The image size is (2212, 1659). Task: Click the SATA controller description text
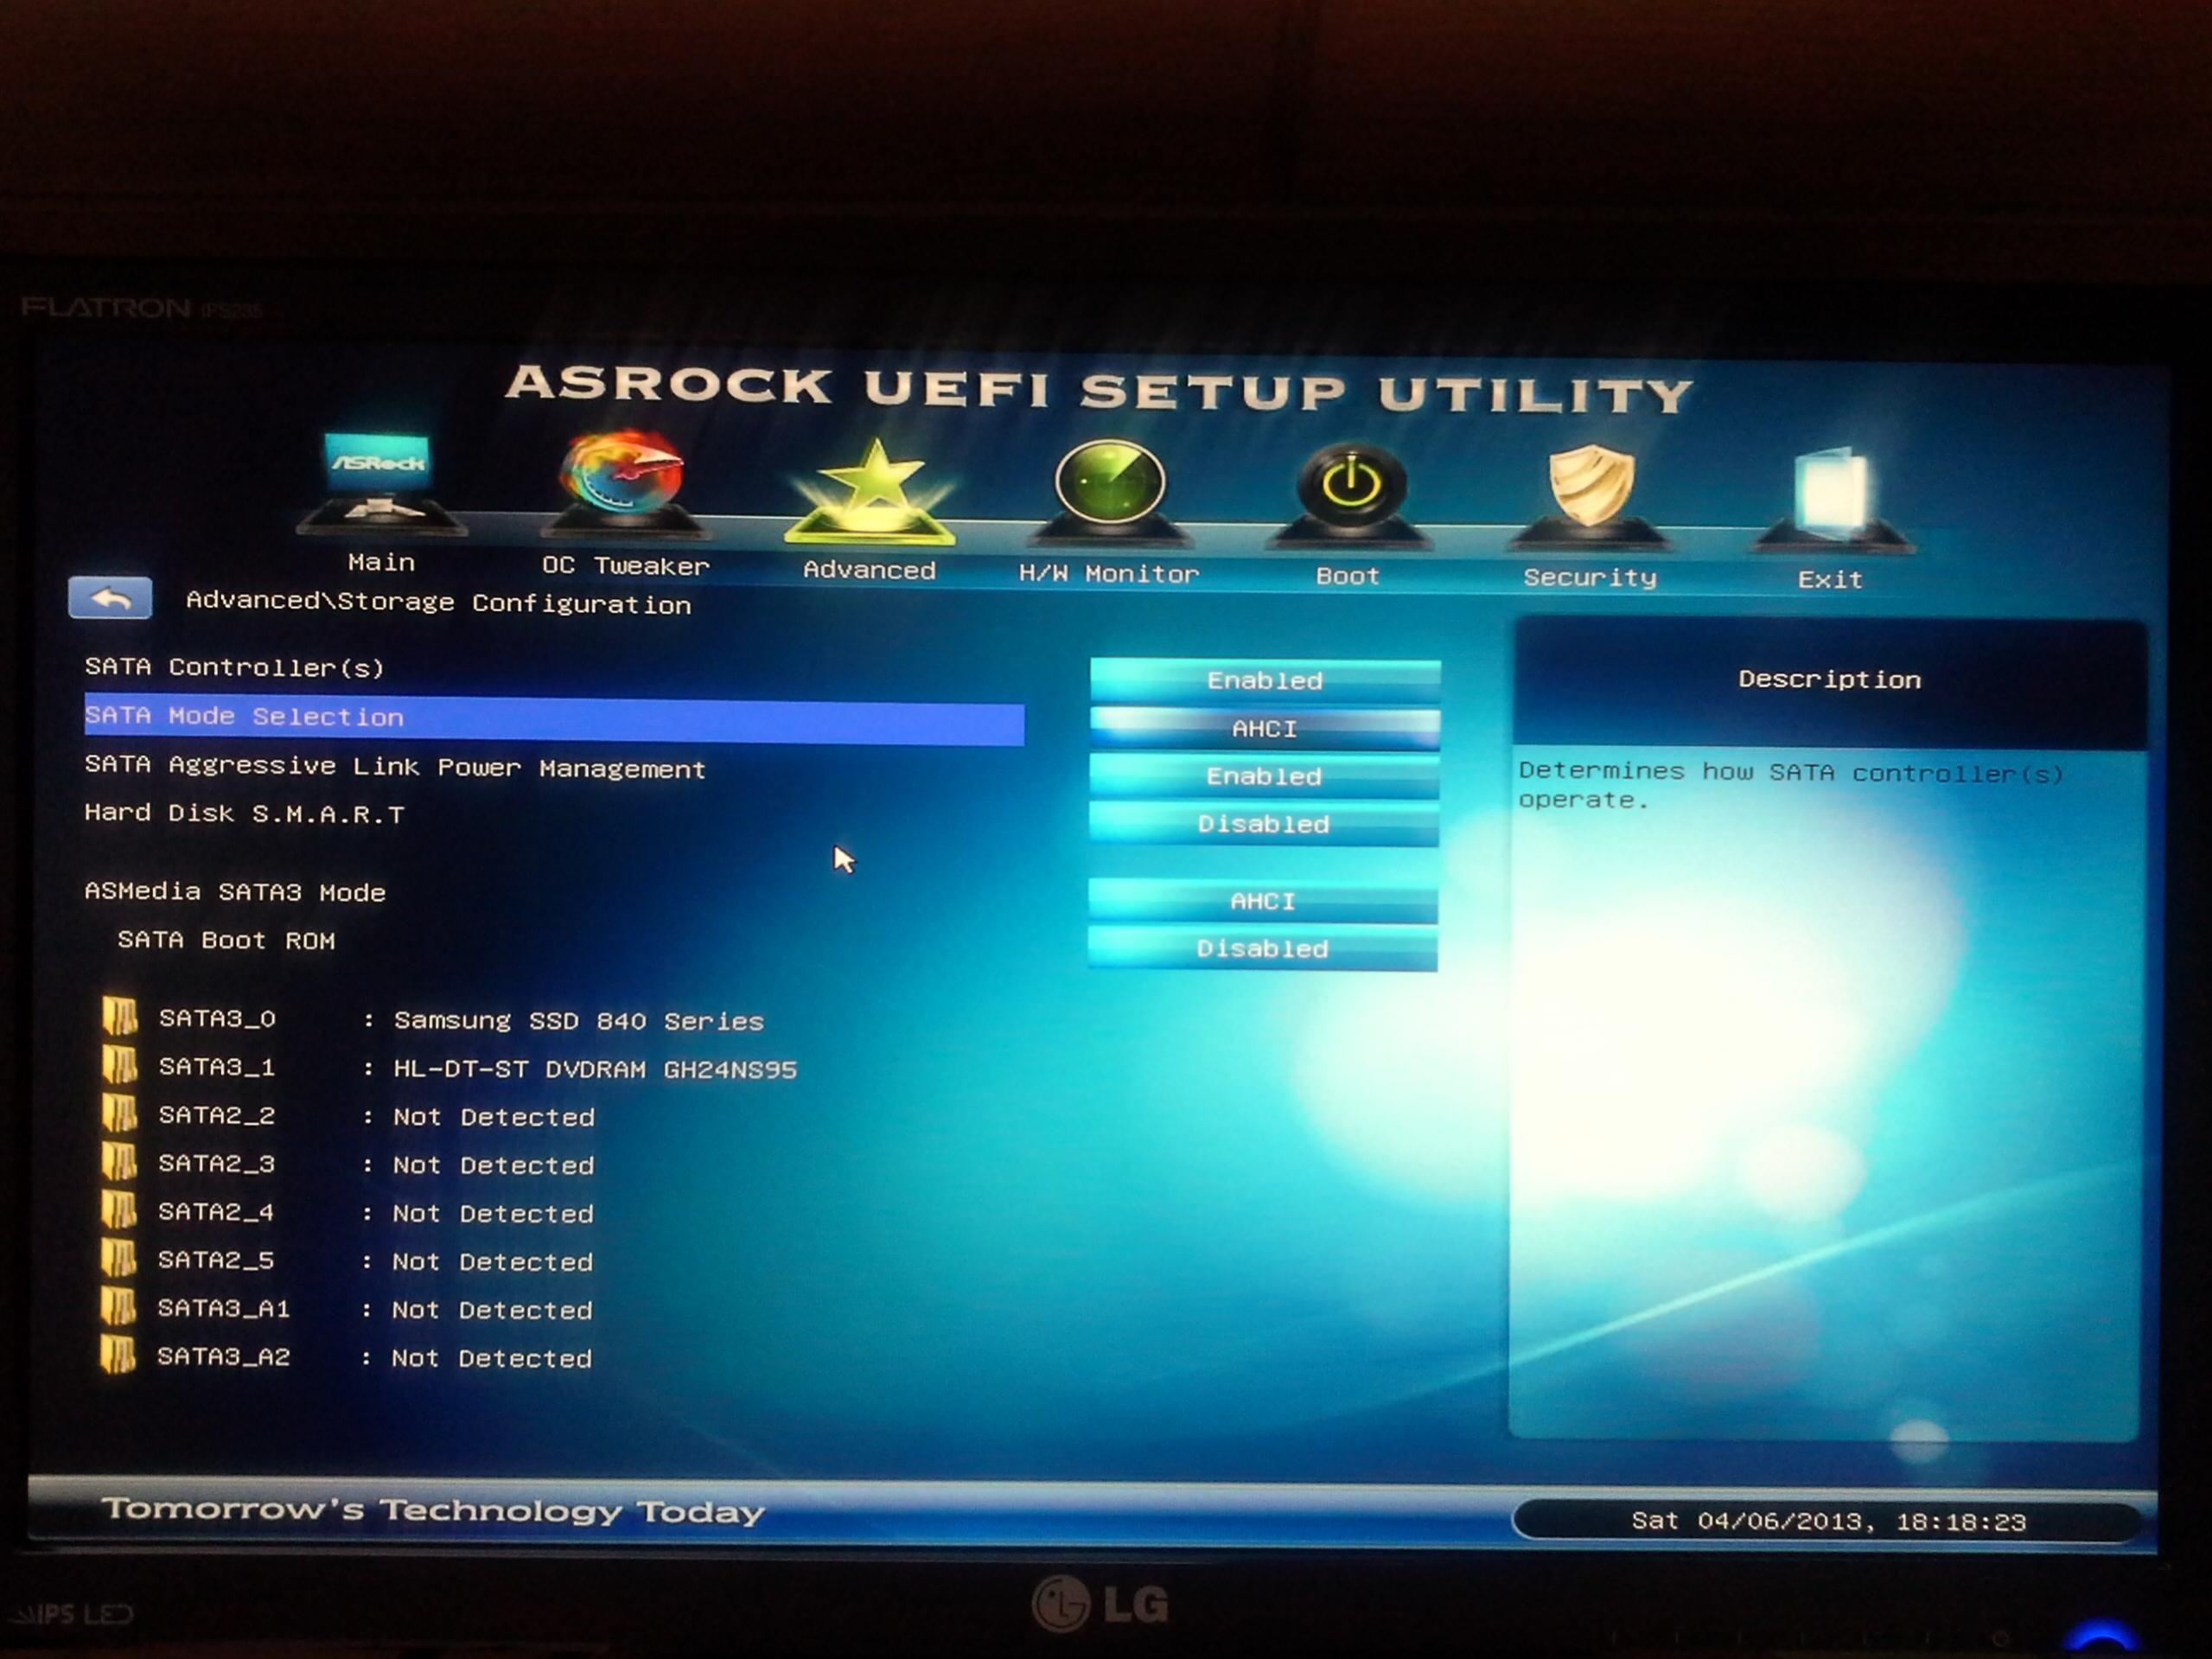[1790, 785]
